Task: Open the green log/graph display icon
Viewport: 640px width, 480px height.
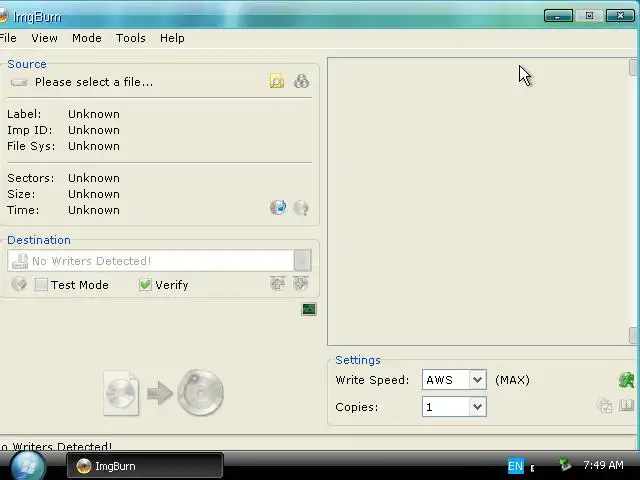Action: (309, 309)
